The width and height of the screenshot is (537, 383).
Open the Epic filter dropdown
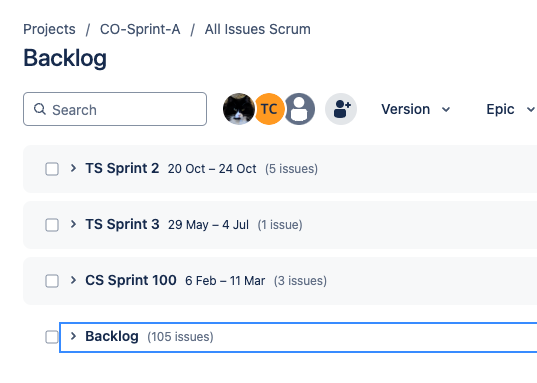(510, 109)
